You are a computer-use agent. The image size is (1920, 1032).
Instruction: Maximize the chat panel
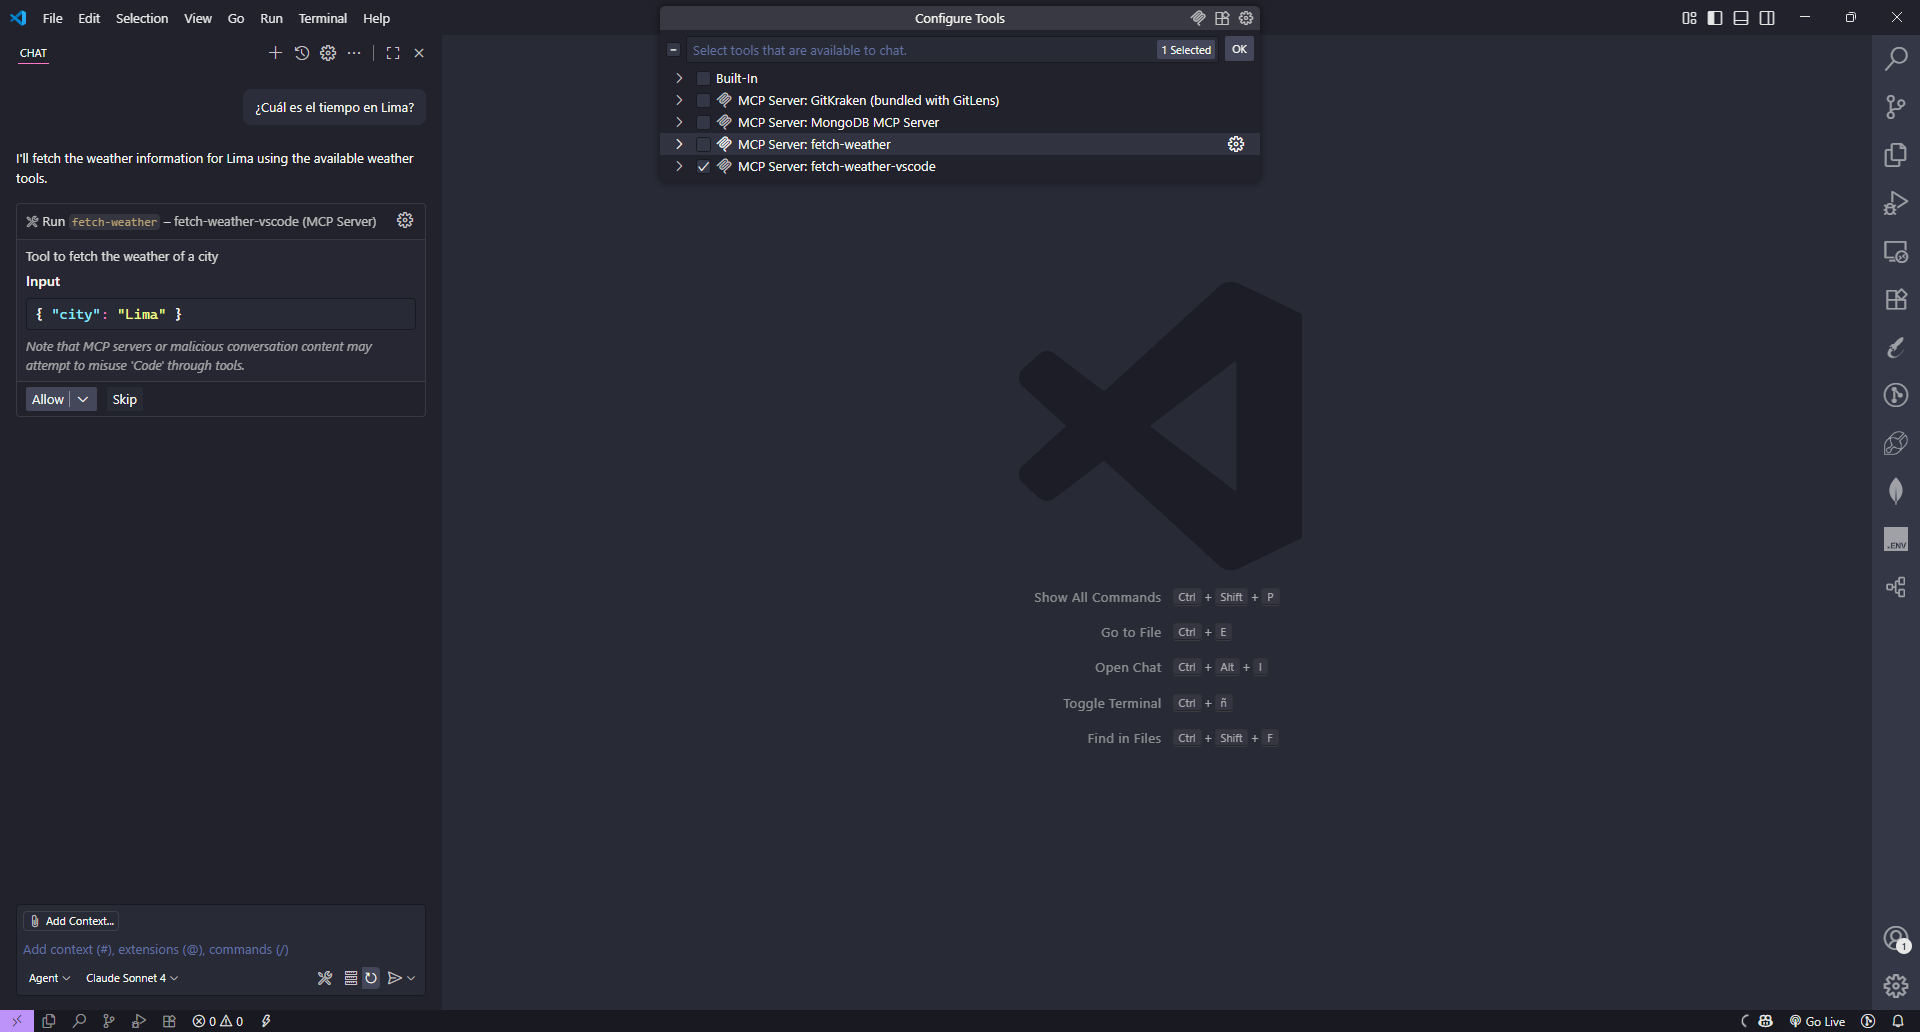point(393,53)
